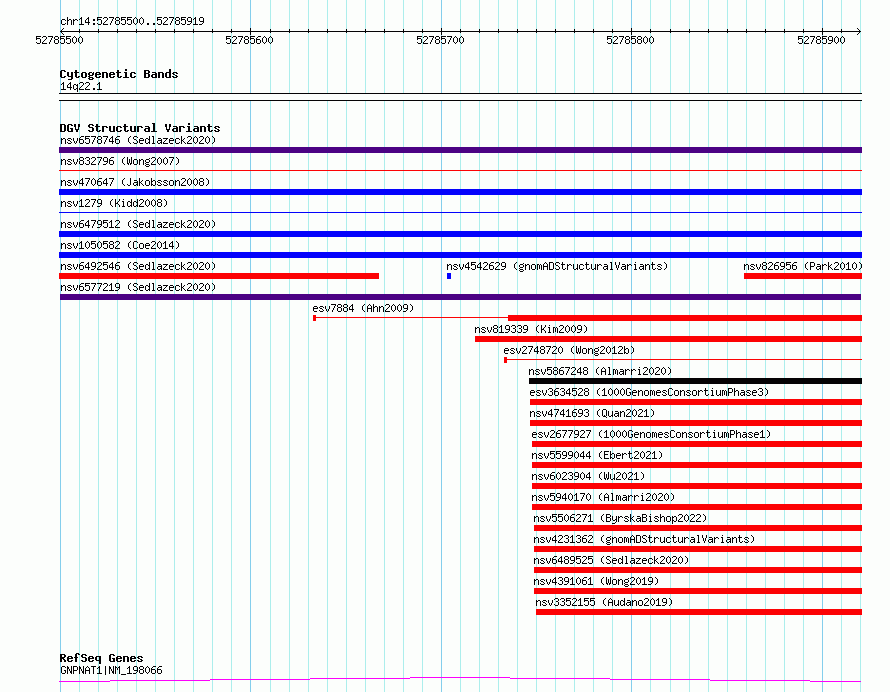Open the GNPNAT1|NM_198066 gene label
890x692 pixels.
[x=111, y=670]
